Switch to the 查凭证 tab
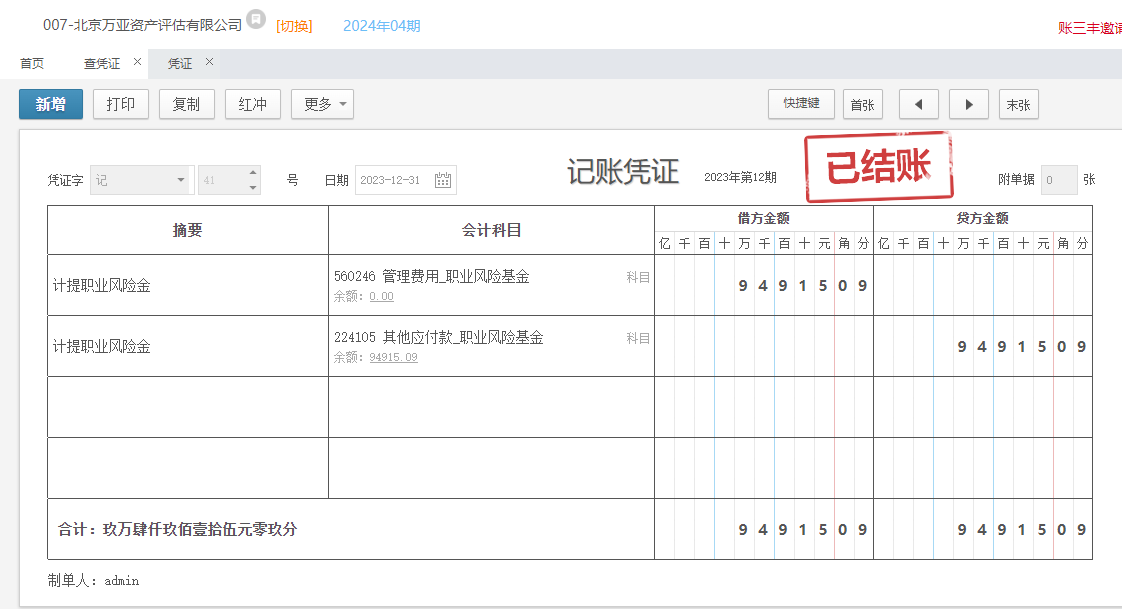The height and width of the screenshot is (609, 1122). (101, 64)
